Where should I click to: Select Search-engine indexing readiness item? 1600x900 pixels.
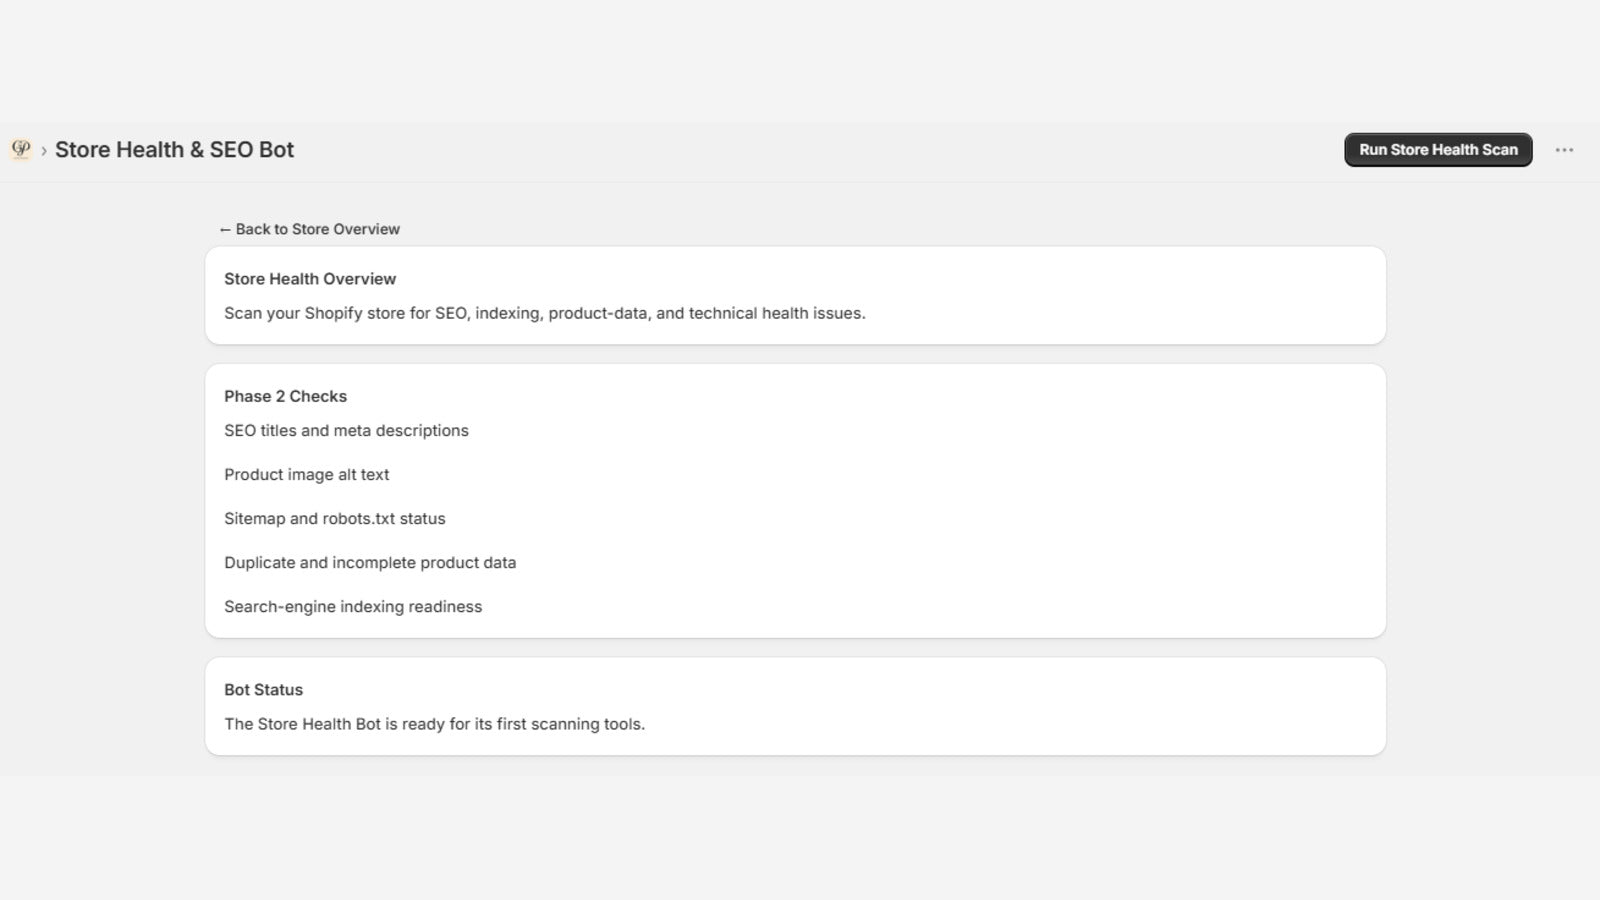[x=353, y=606]
